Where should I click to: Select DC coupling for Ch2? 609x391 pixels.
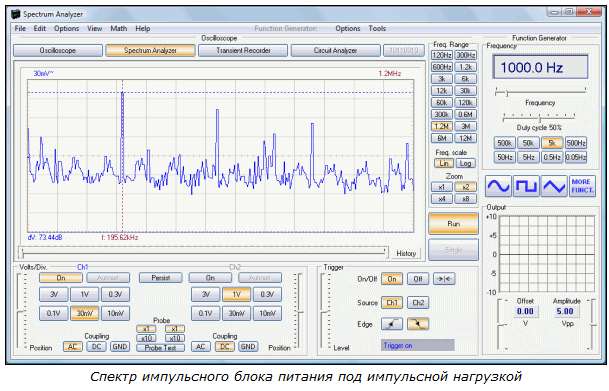(224, 347)
